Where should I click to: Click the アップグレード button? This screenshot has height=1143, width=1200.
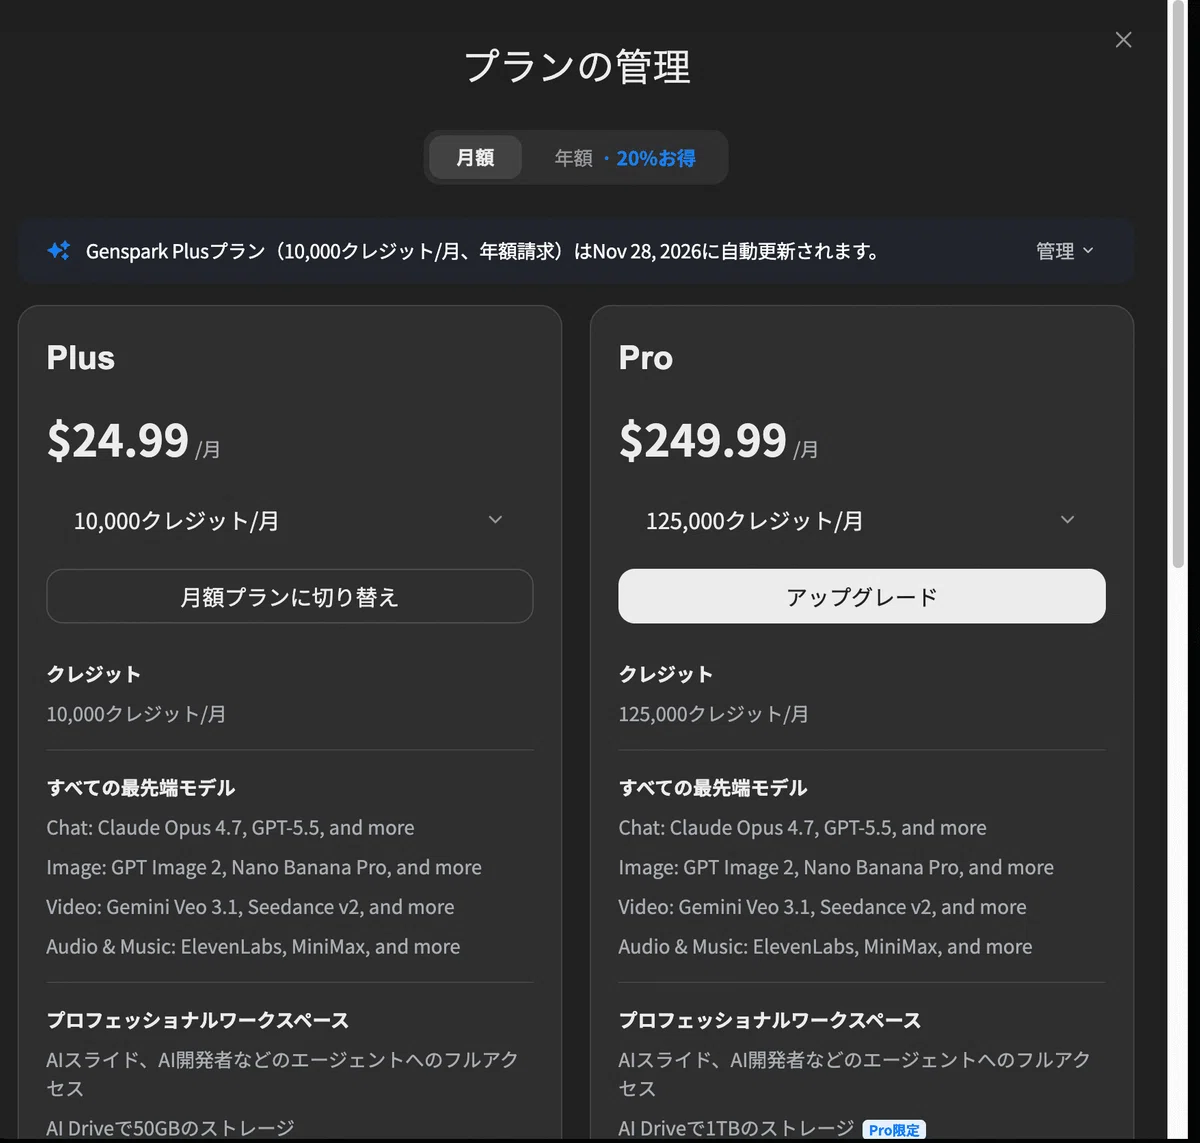pyautogui.click(x=862, y=596)
